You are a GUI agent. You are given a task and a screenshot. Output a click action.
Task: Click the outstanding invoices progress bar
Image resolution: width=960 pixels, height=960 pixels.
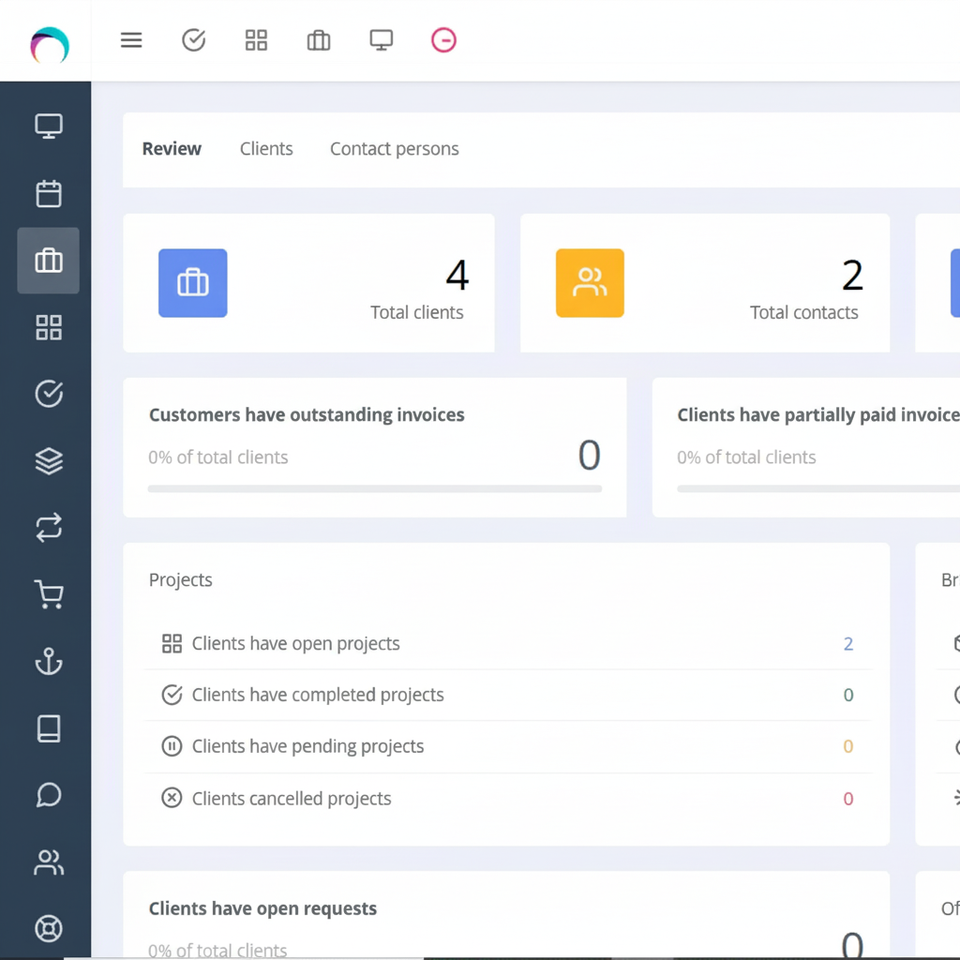pos(374,489)
